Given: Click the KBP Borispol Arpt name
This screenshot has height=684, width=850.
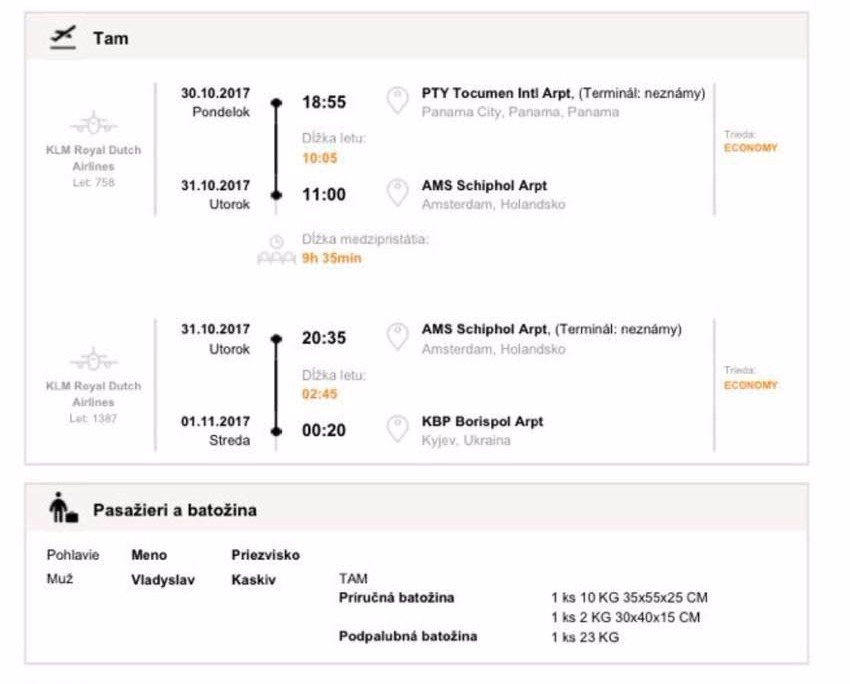Looking at the screenshot, I should click(x=482, y=421).
